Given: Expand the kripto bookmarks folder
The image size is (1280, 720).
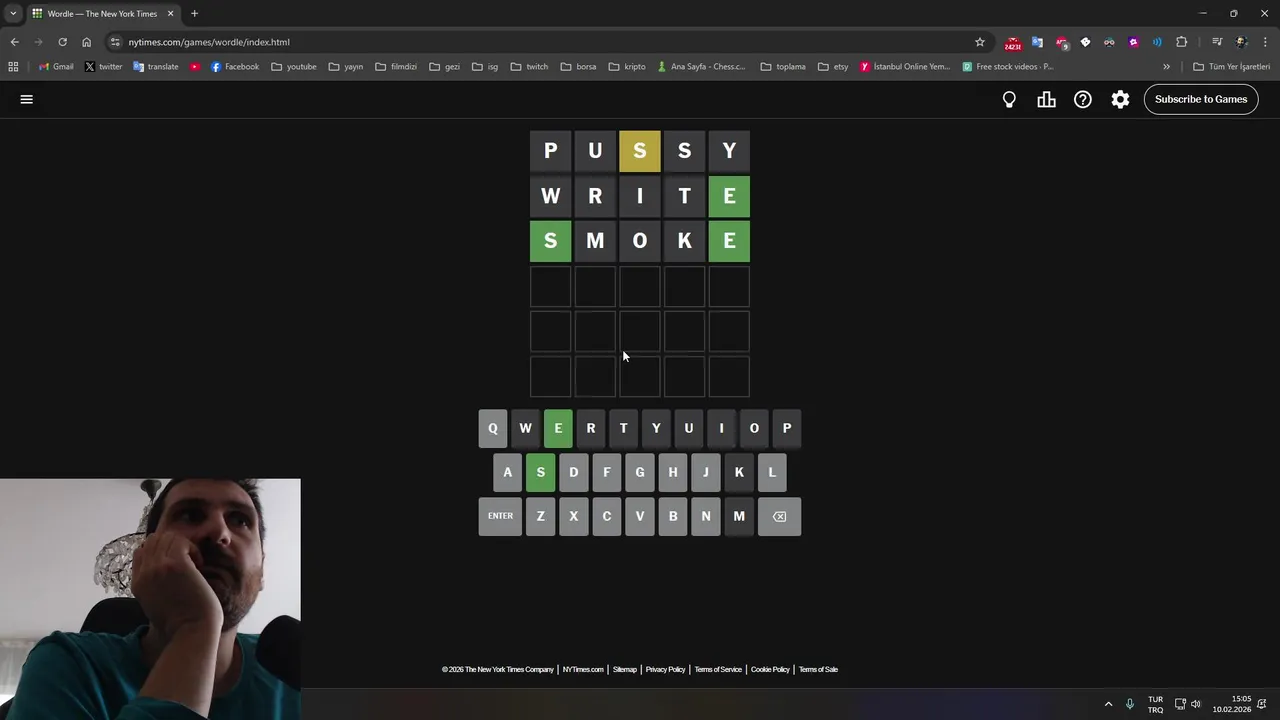Looking at the screenshot, I should point(627,67).
